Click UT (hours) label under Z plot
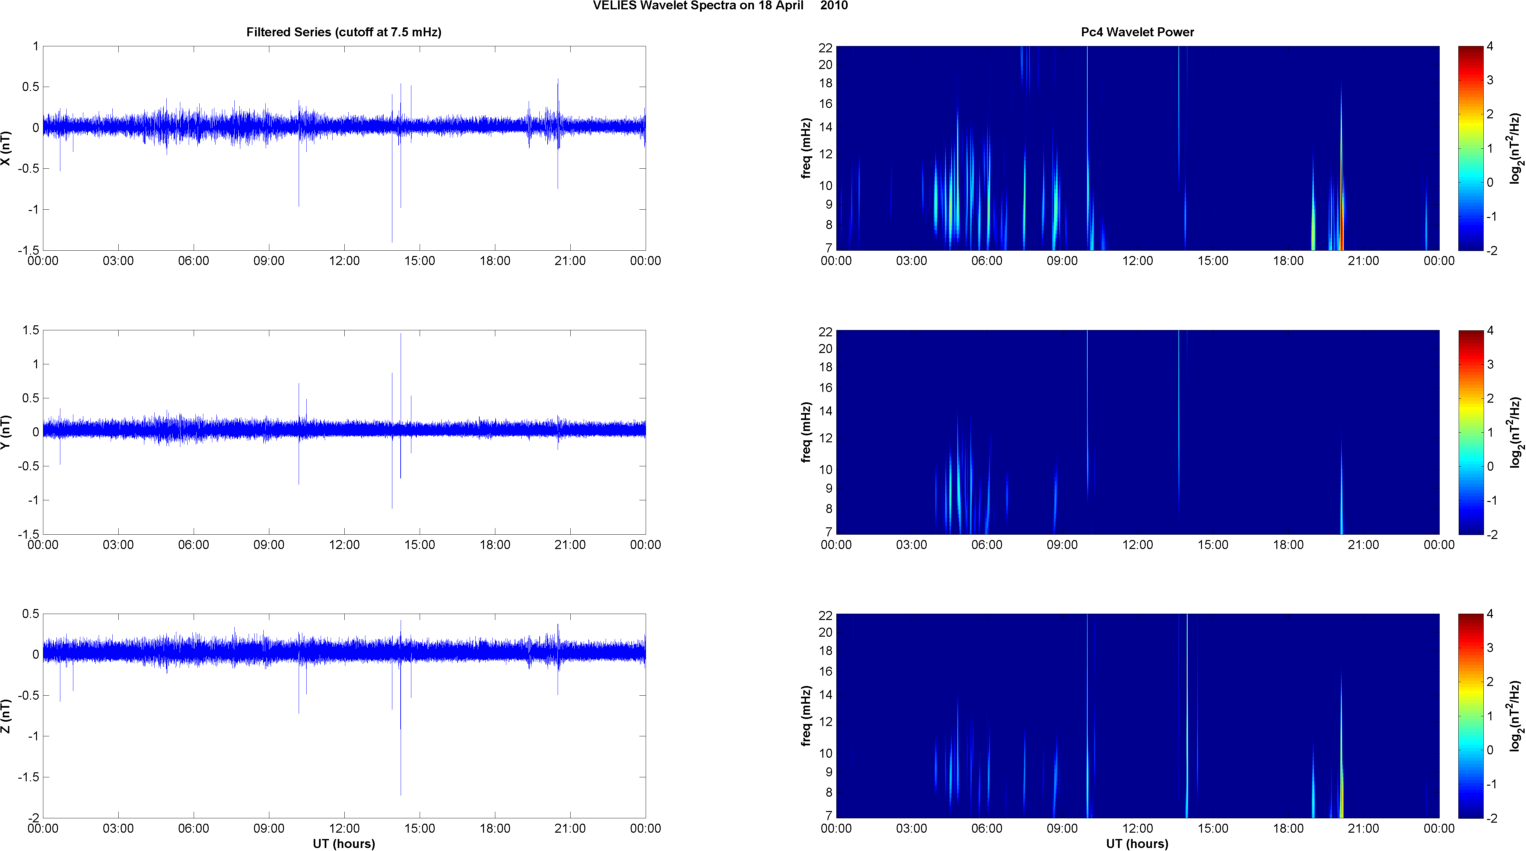This screenshot has width=1526, height=851. point(343,844)
